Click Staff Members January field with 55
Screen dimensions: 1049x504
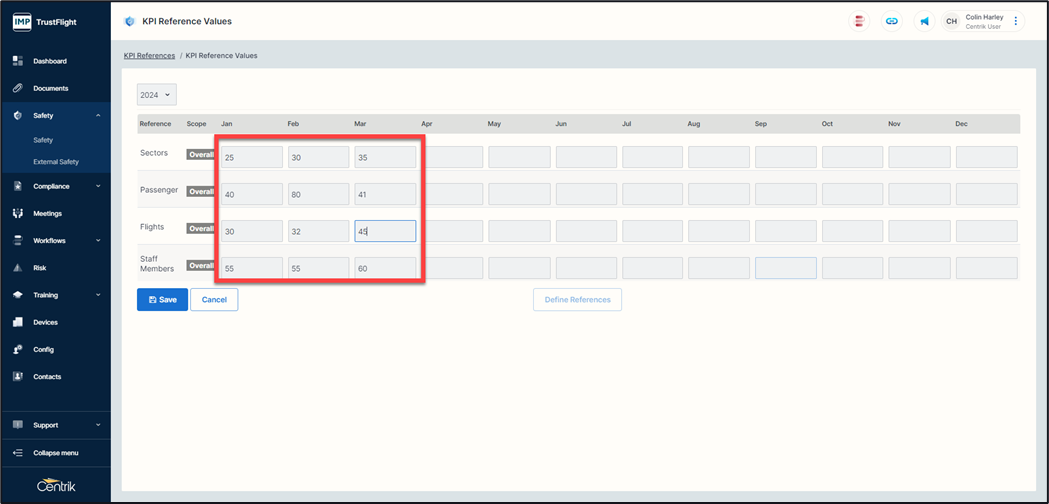point(252,268)
